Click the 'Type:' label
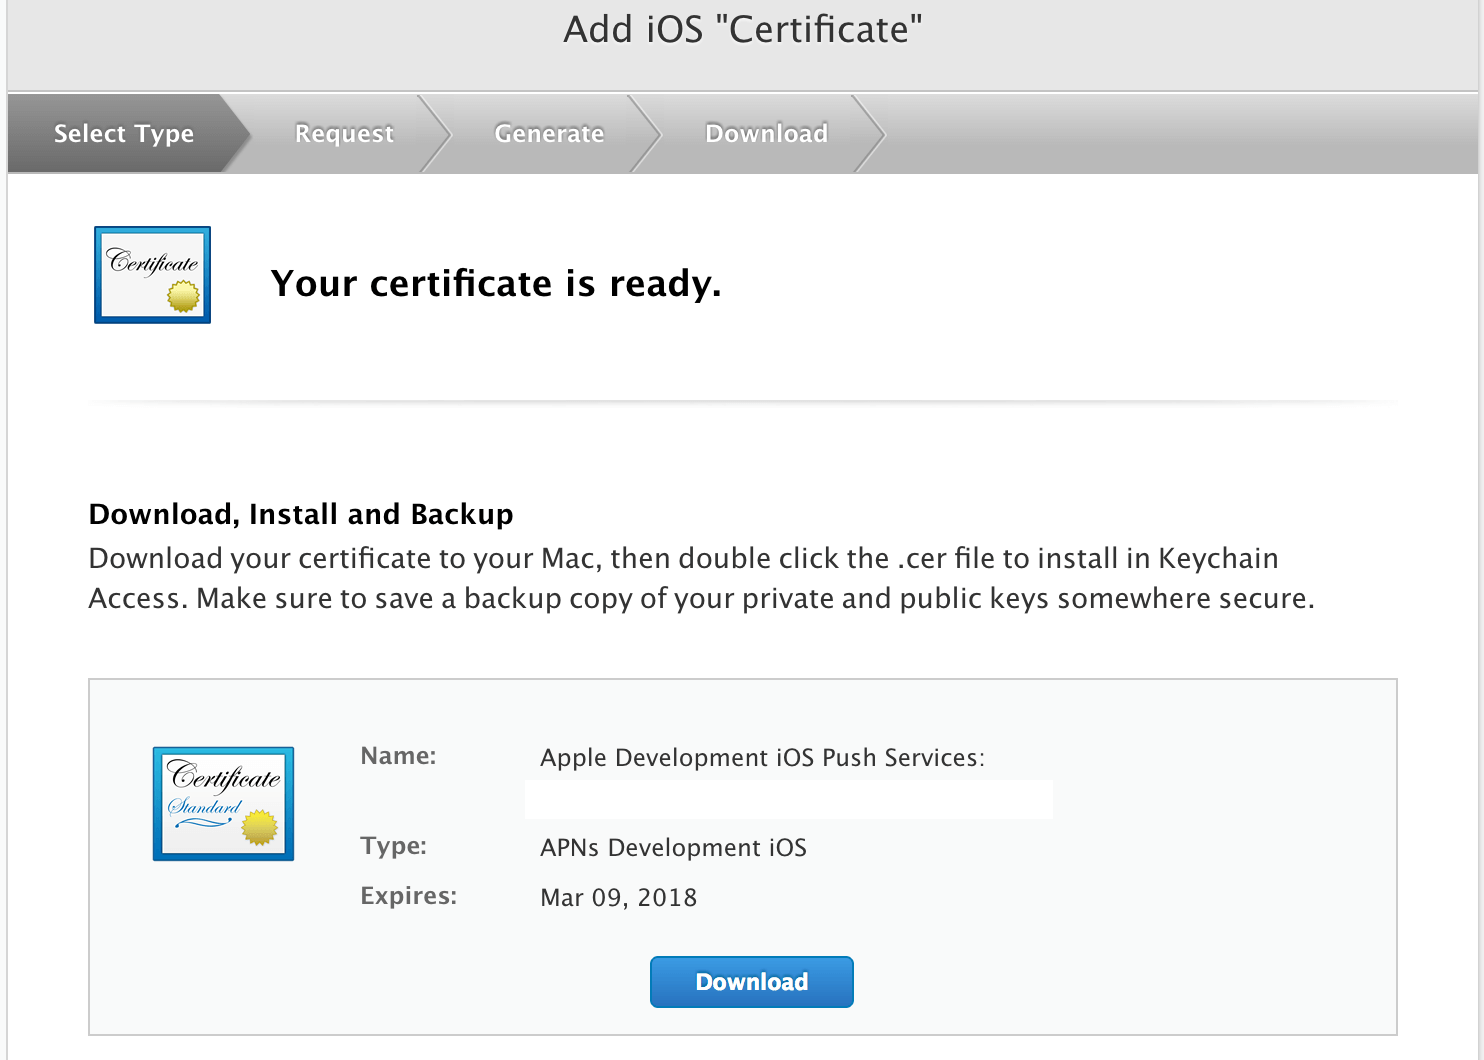Viewport: 1484px width, 1060px height. coord(393,846)
